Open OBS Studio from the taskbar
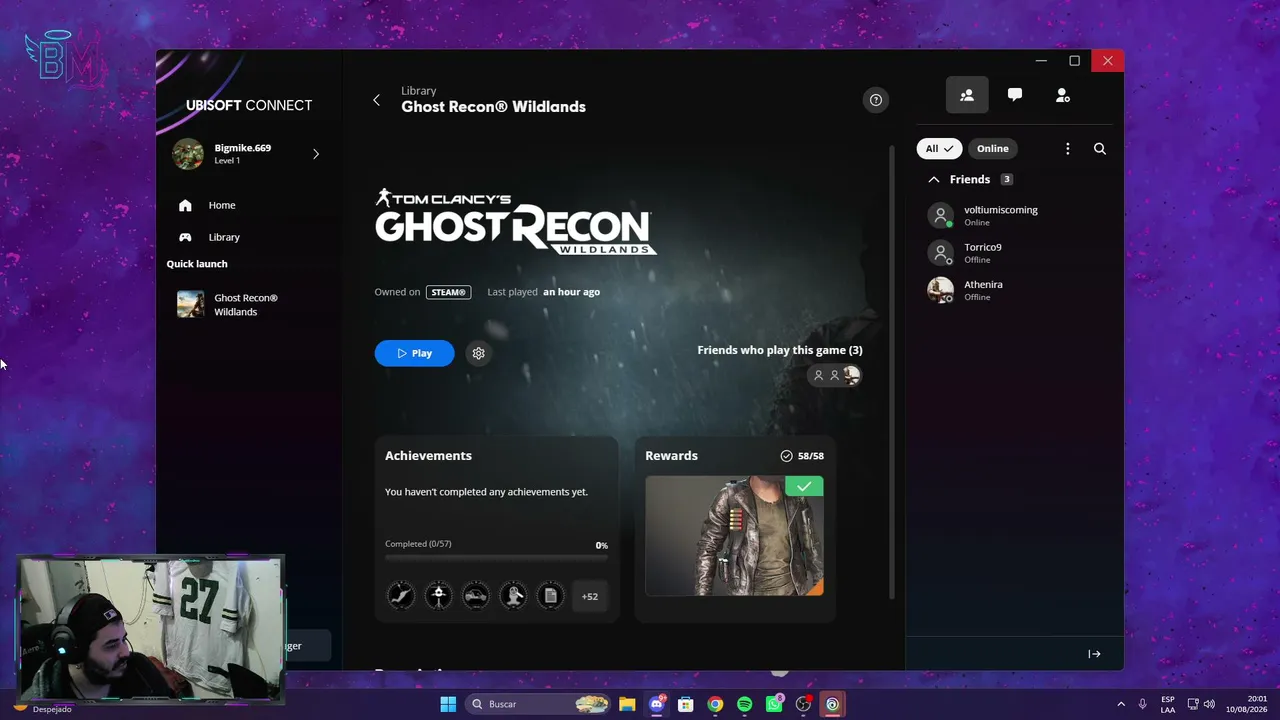The width and height of the screenshot is (1280, 720). (x=803, y=704)
